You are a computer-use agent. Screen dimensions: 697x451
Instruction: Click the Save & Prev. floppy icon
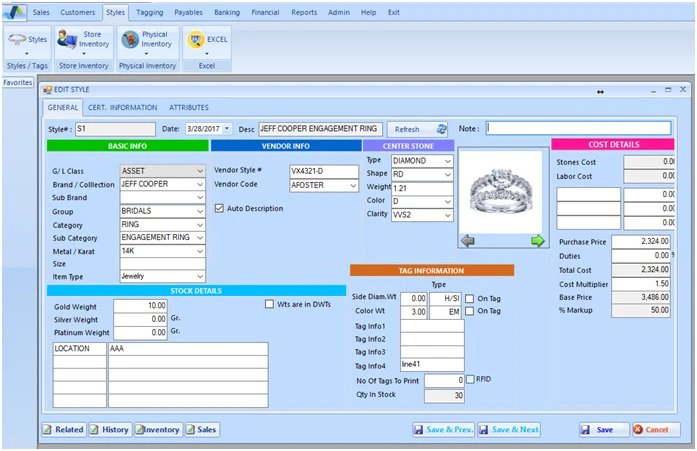click(418, 430)
